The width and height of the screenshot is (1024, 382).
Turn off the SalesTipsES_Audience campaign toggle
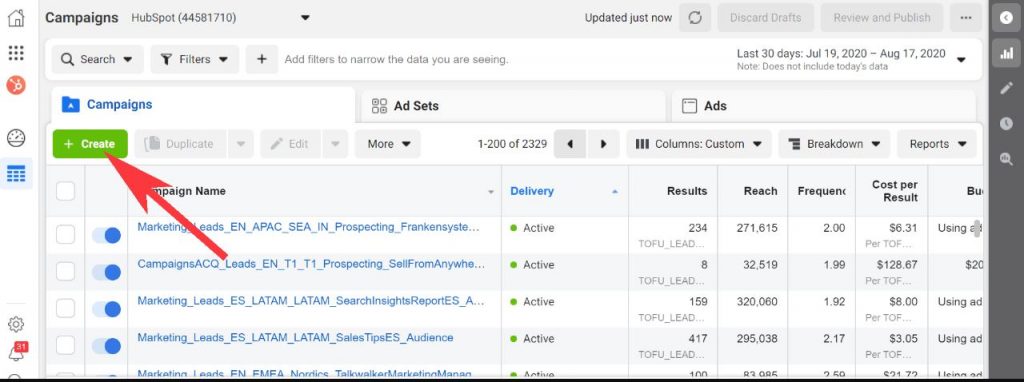[x=106, y=346]
